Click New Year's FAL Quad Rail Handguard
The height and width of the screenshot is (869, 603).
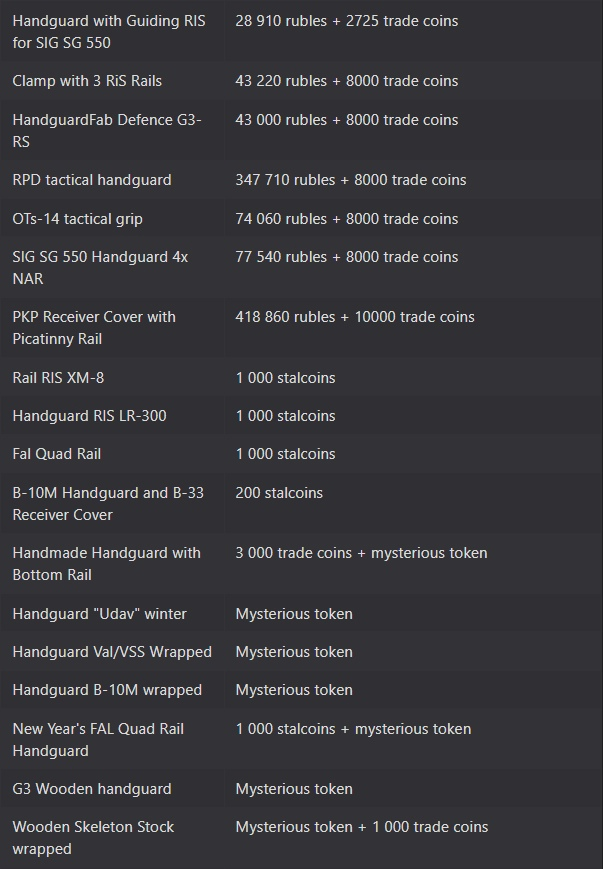click(x=98, y=740)
